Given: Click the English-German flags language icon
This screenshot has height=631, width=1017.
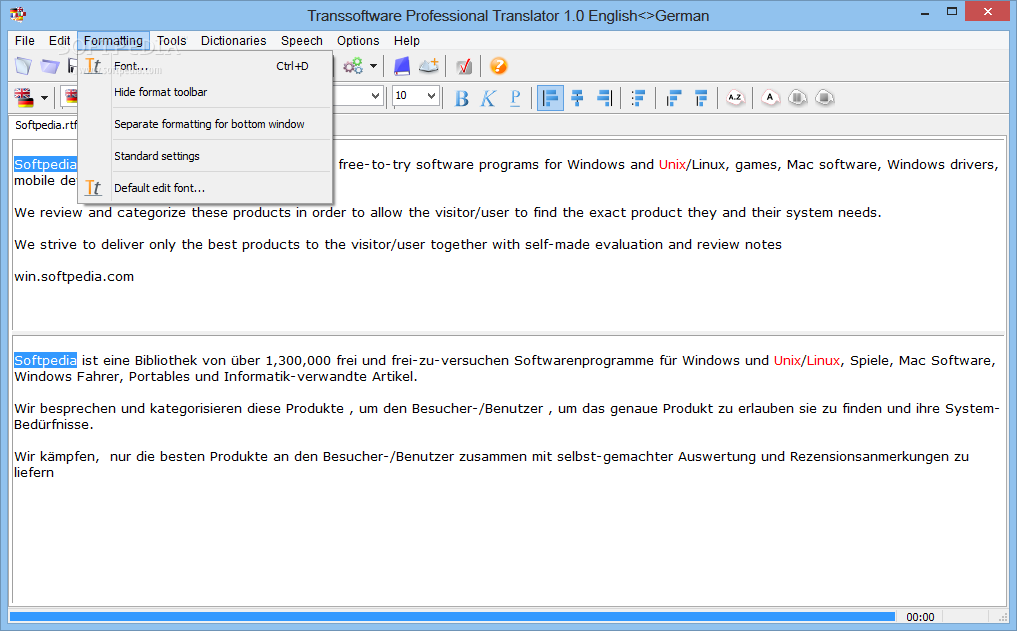Looking at the screenshot, I should (x=24, y=98).
